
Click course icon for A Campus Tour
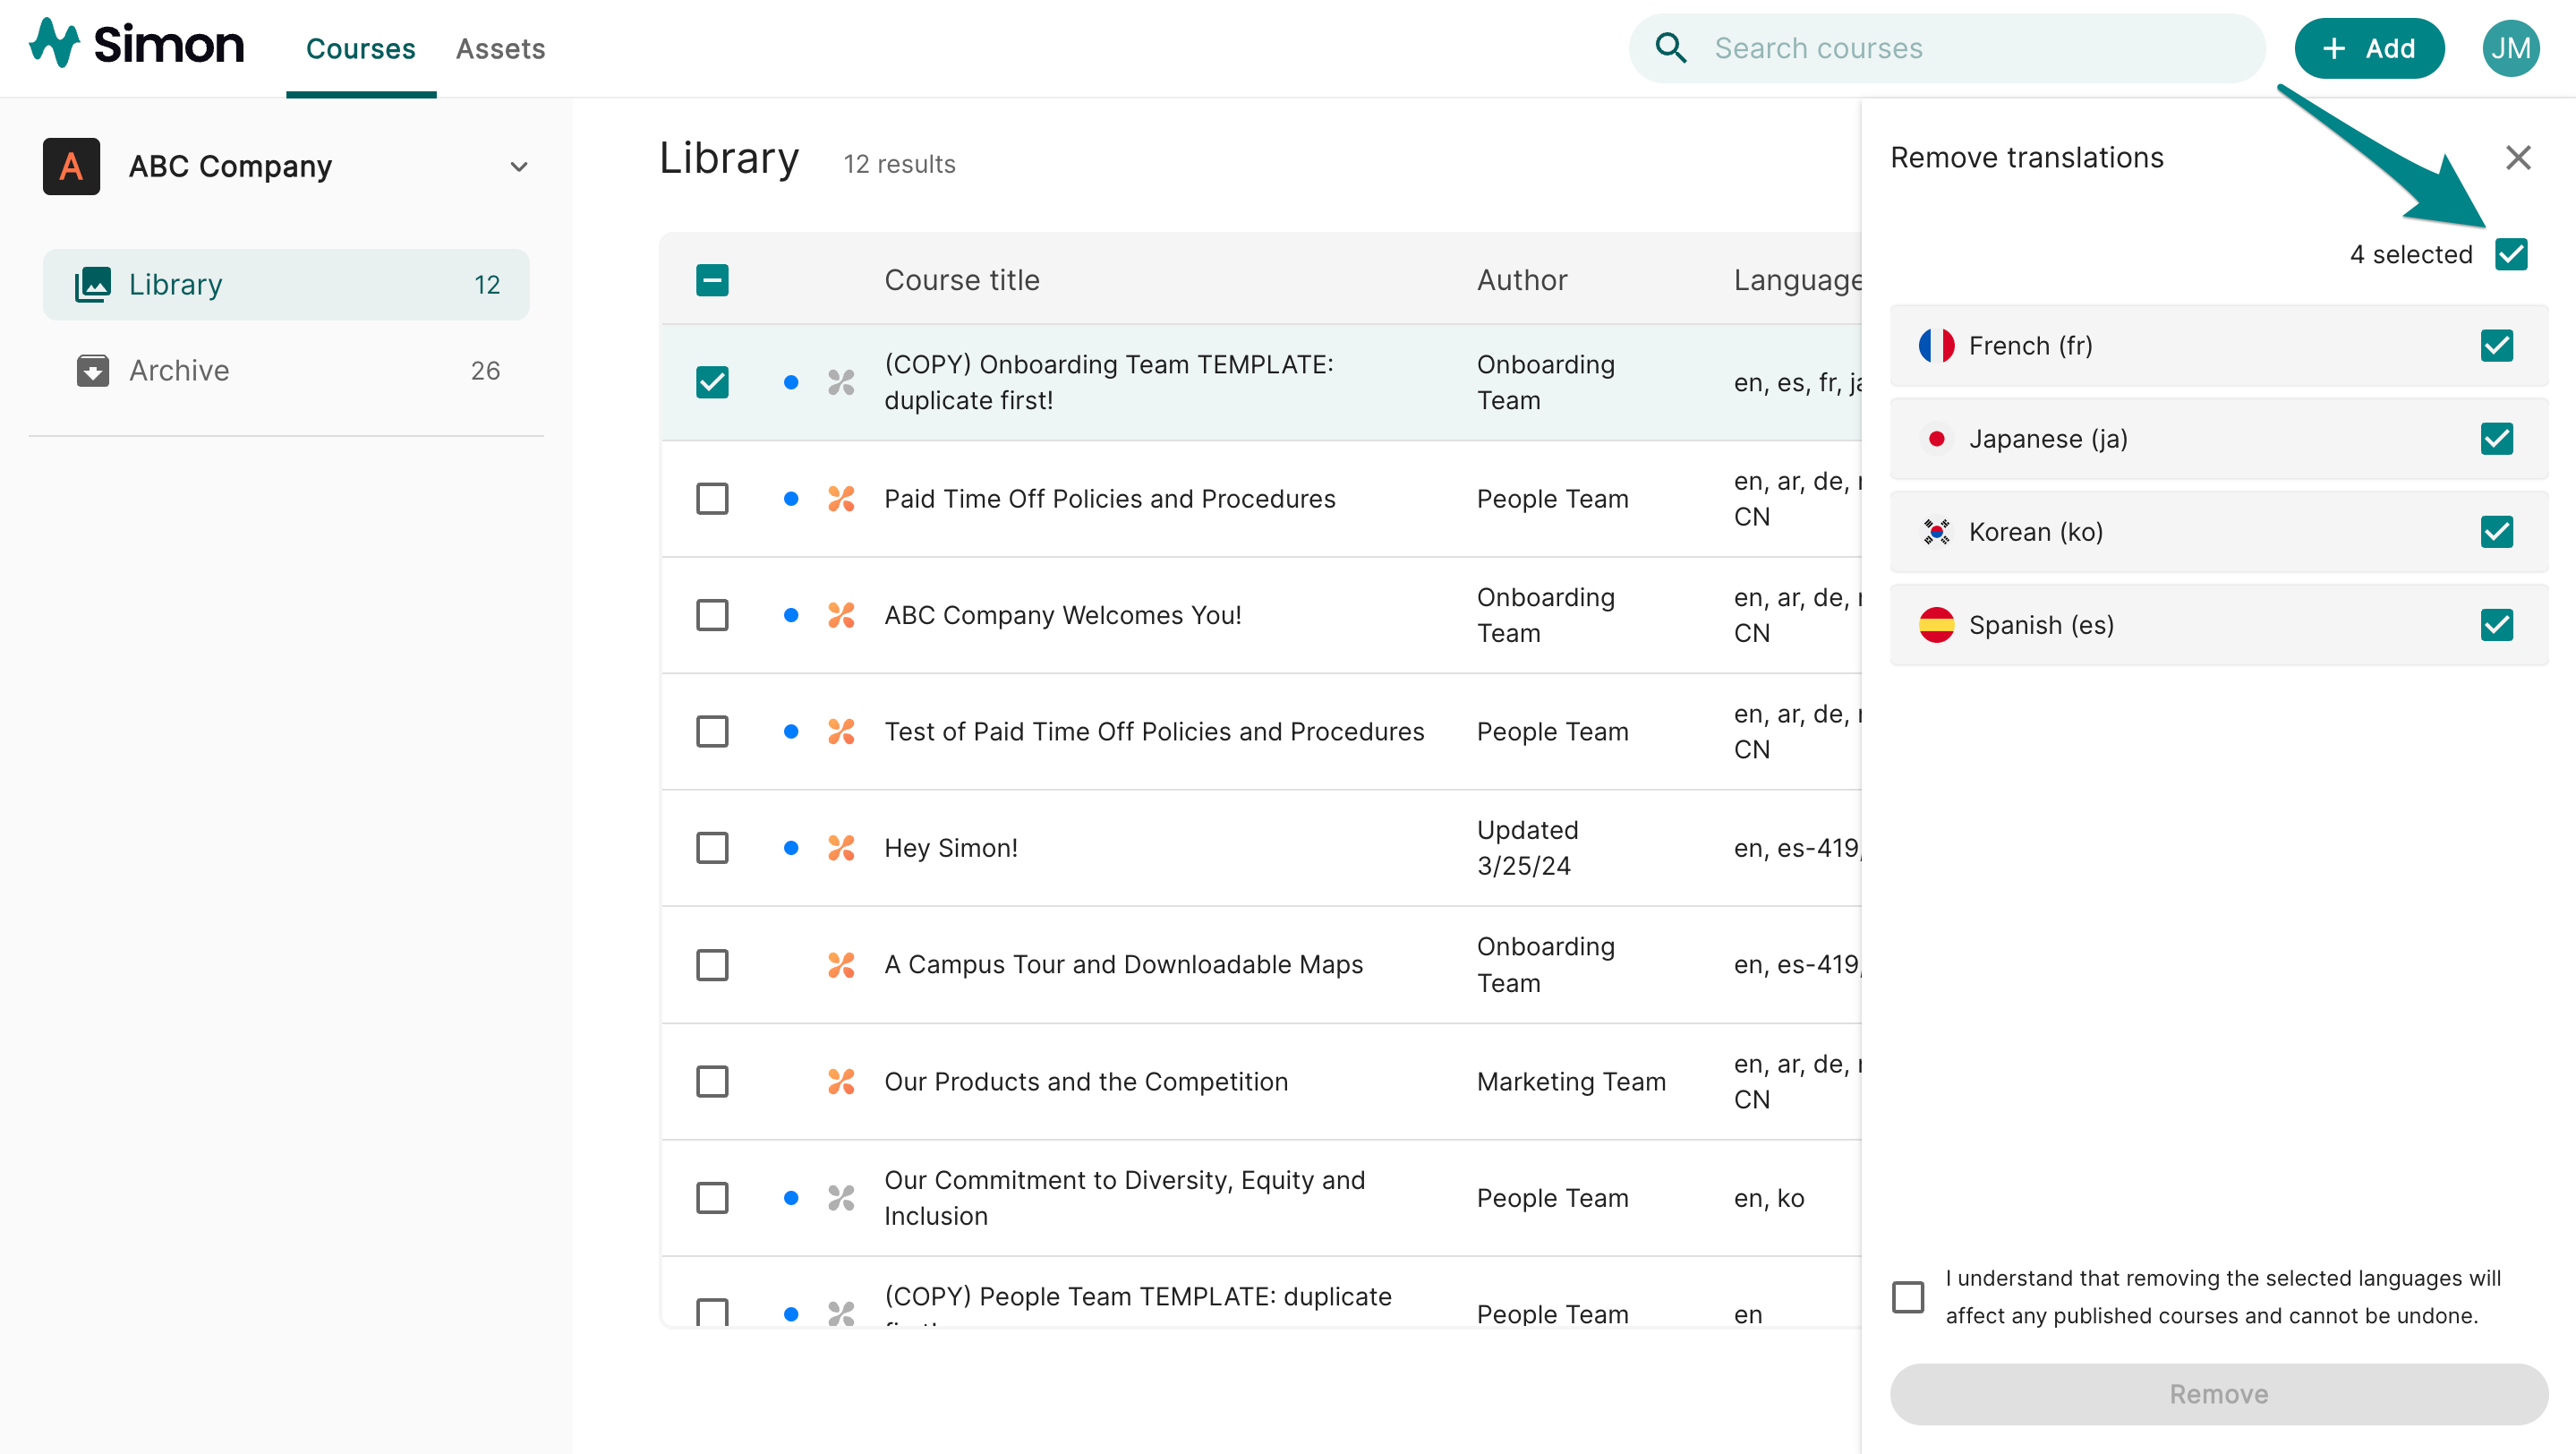841,964
